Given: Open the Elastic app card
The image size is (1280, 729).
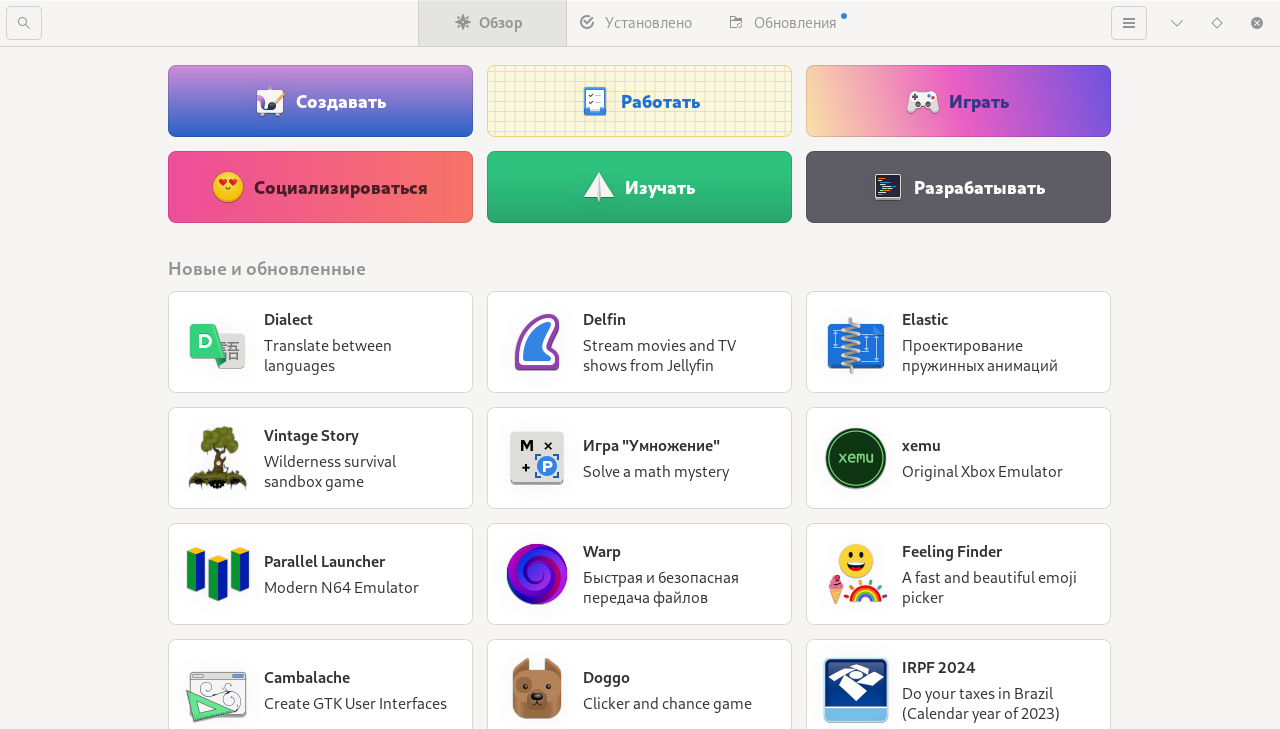Looking at the screenshot, I should pyautogui.click(x=957, y=342).
